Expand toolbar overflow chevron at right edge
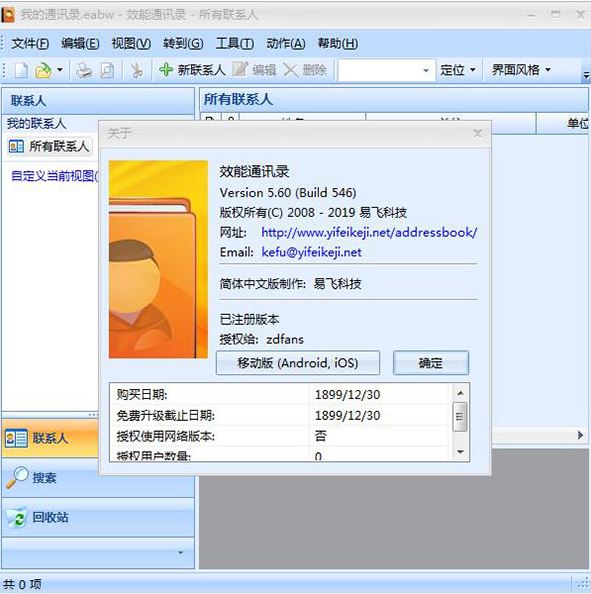This screenshot has height=594, width=591. click(586, 75)
